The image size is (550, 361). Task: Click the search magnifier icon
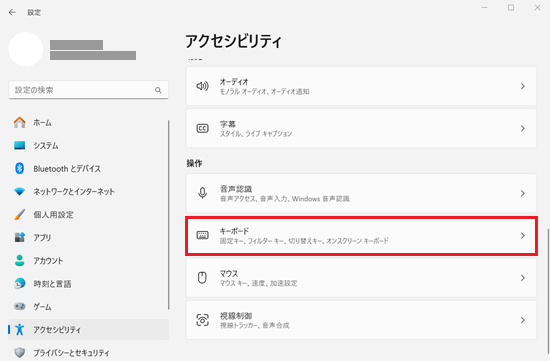(158, 90)
